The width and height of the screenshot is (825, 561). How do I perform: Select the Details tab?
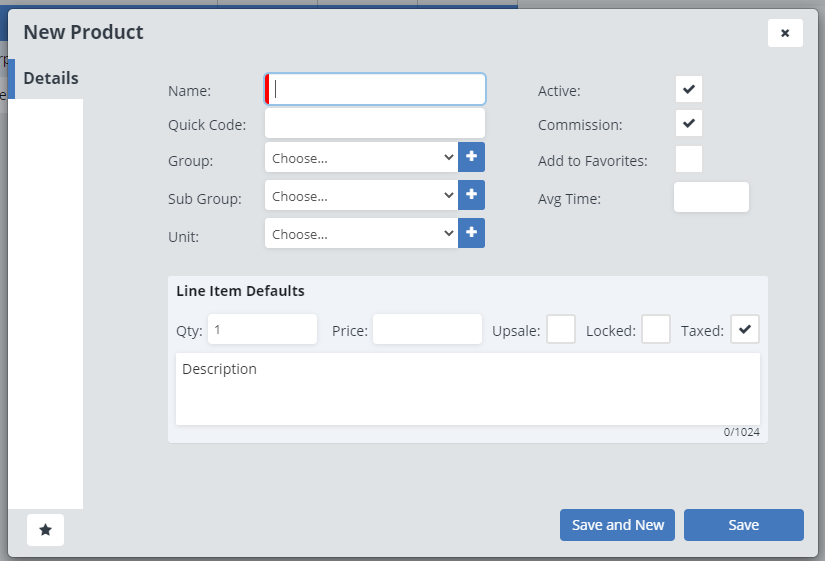(50, 79)
